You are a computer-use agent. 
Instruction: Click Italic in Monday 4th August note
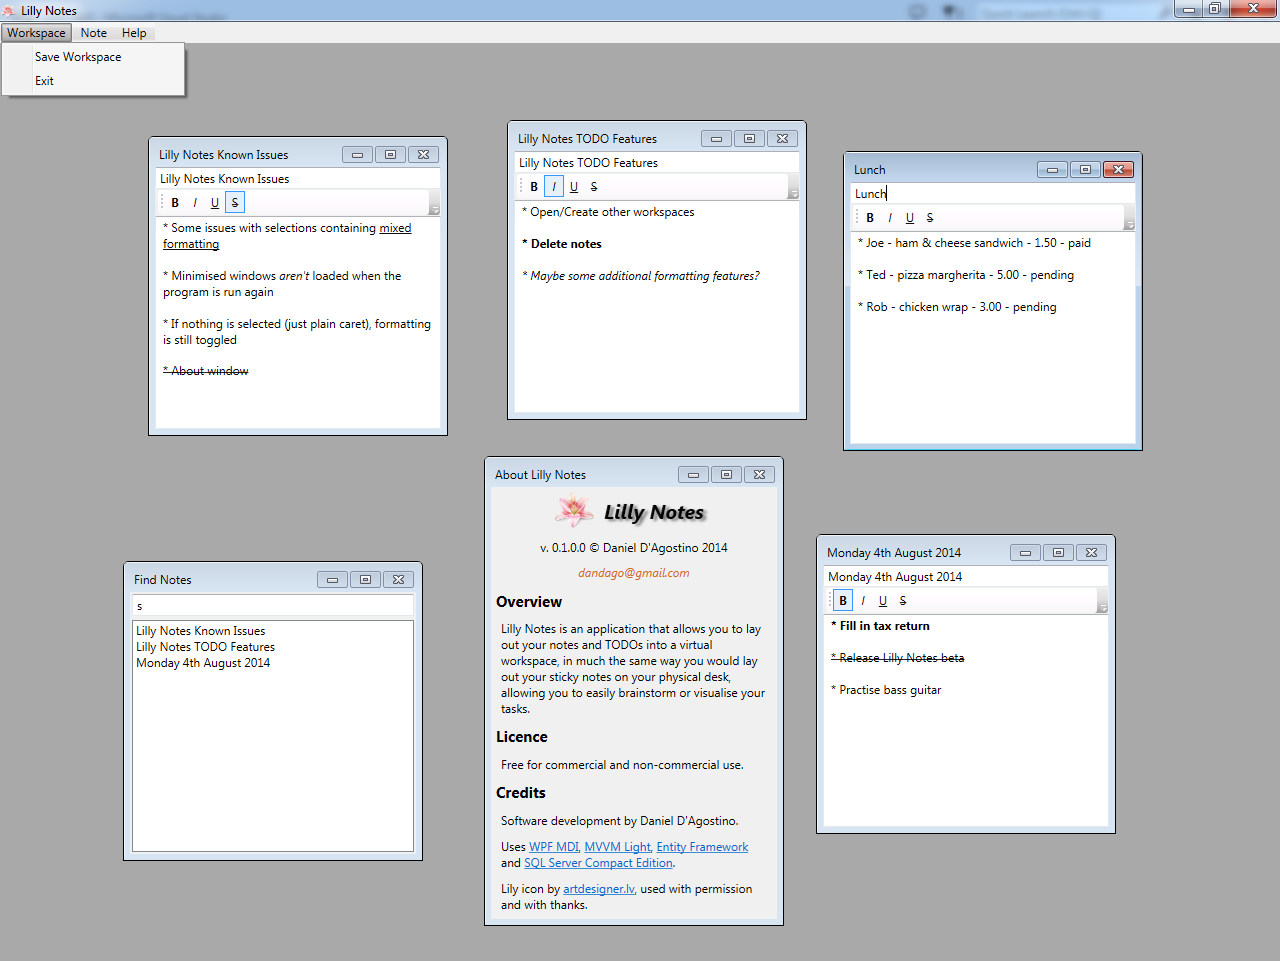click(x=863, y=601)
